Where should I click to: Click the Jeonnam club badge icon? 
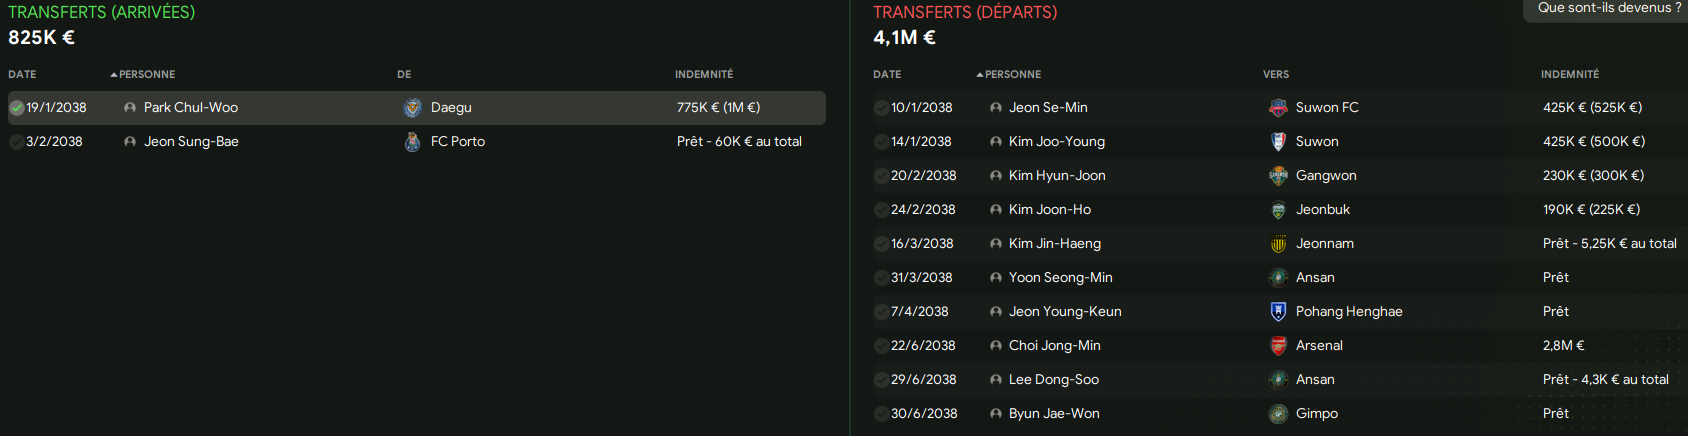(1278, 244)
